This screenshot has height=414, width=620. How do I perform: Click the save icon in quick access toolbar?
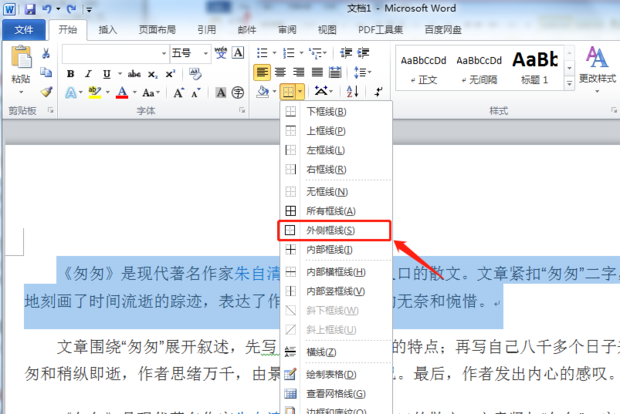tap(28, 9)
